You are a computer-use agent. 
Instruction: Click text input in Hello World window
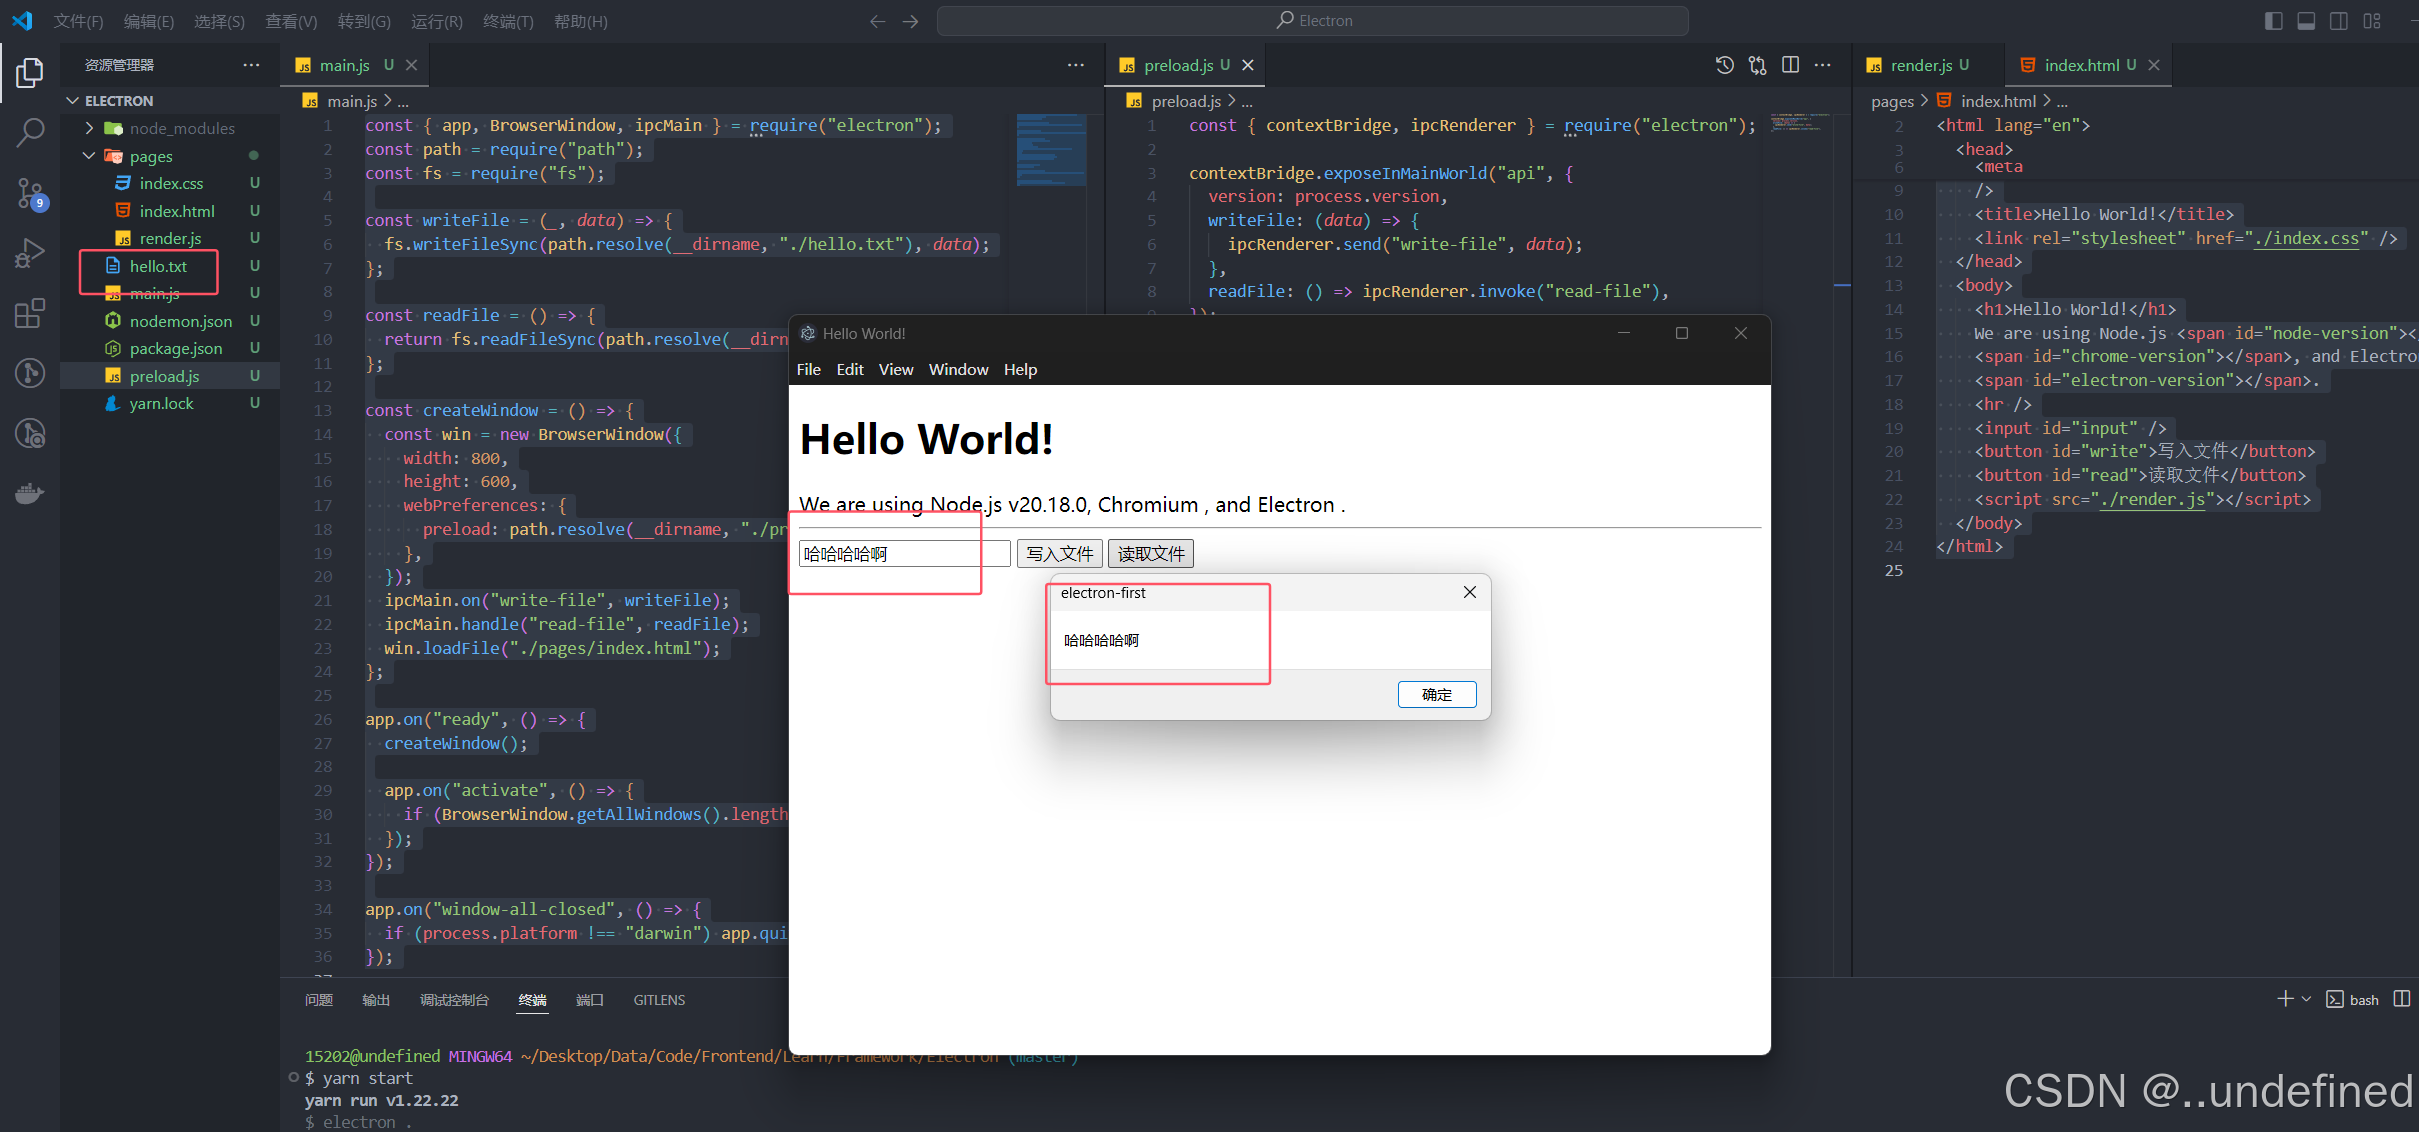[x=904, y=553]
